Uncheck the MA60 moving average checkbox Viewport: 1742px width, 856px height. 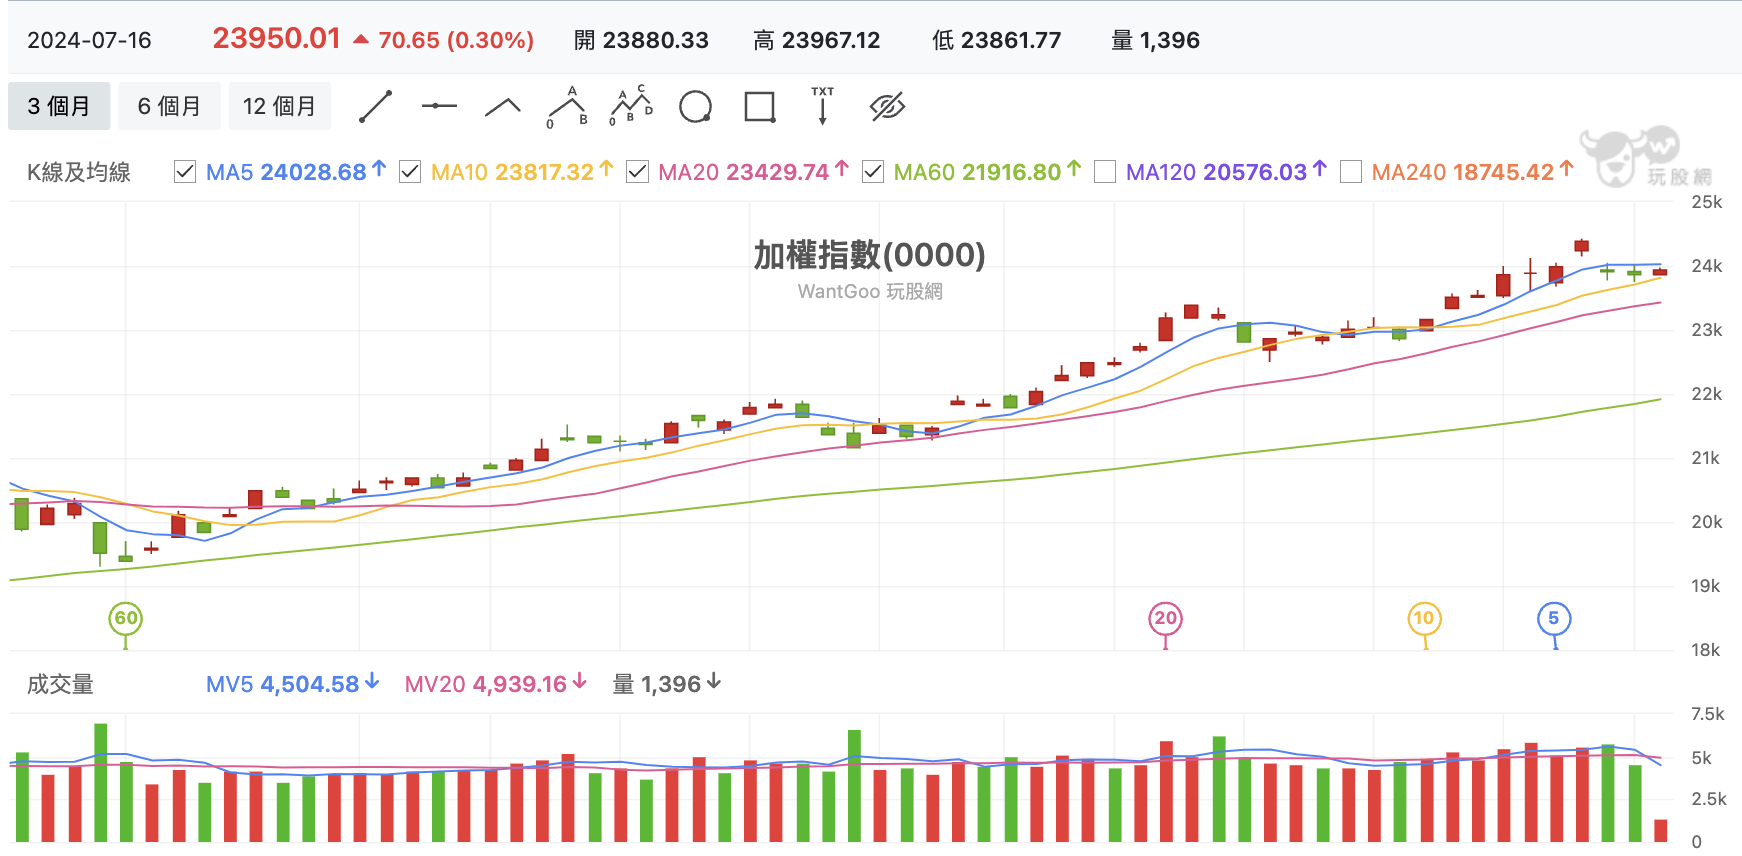click(x=873, y=172)
